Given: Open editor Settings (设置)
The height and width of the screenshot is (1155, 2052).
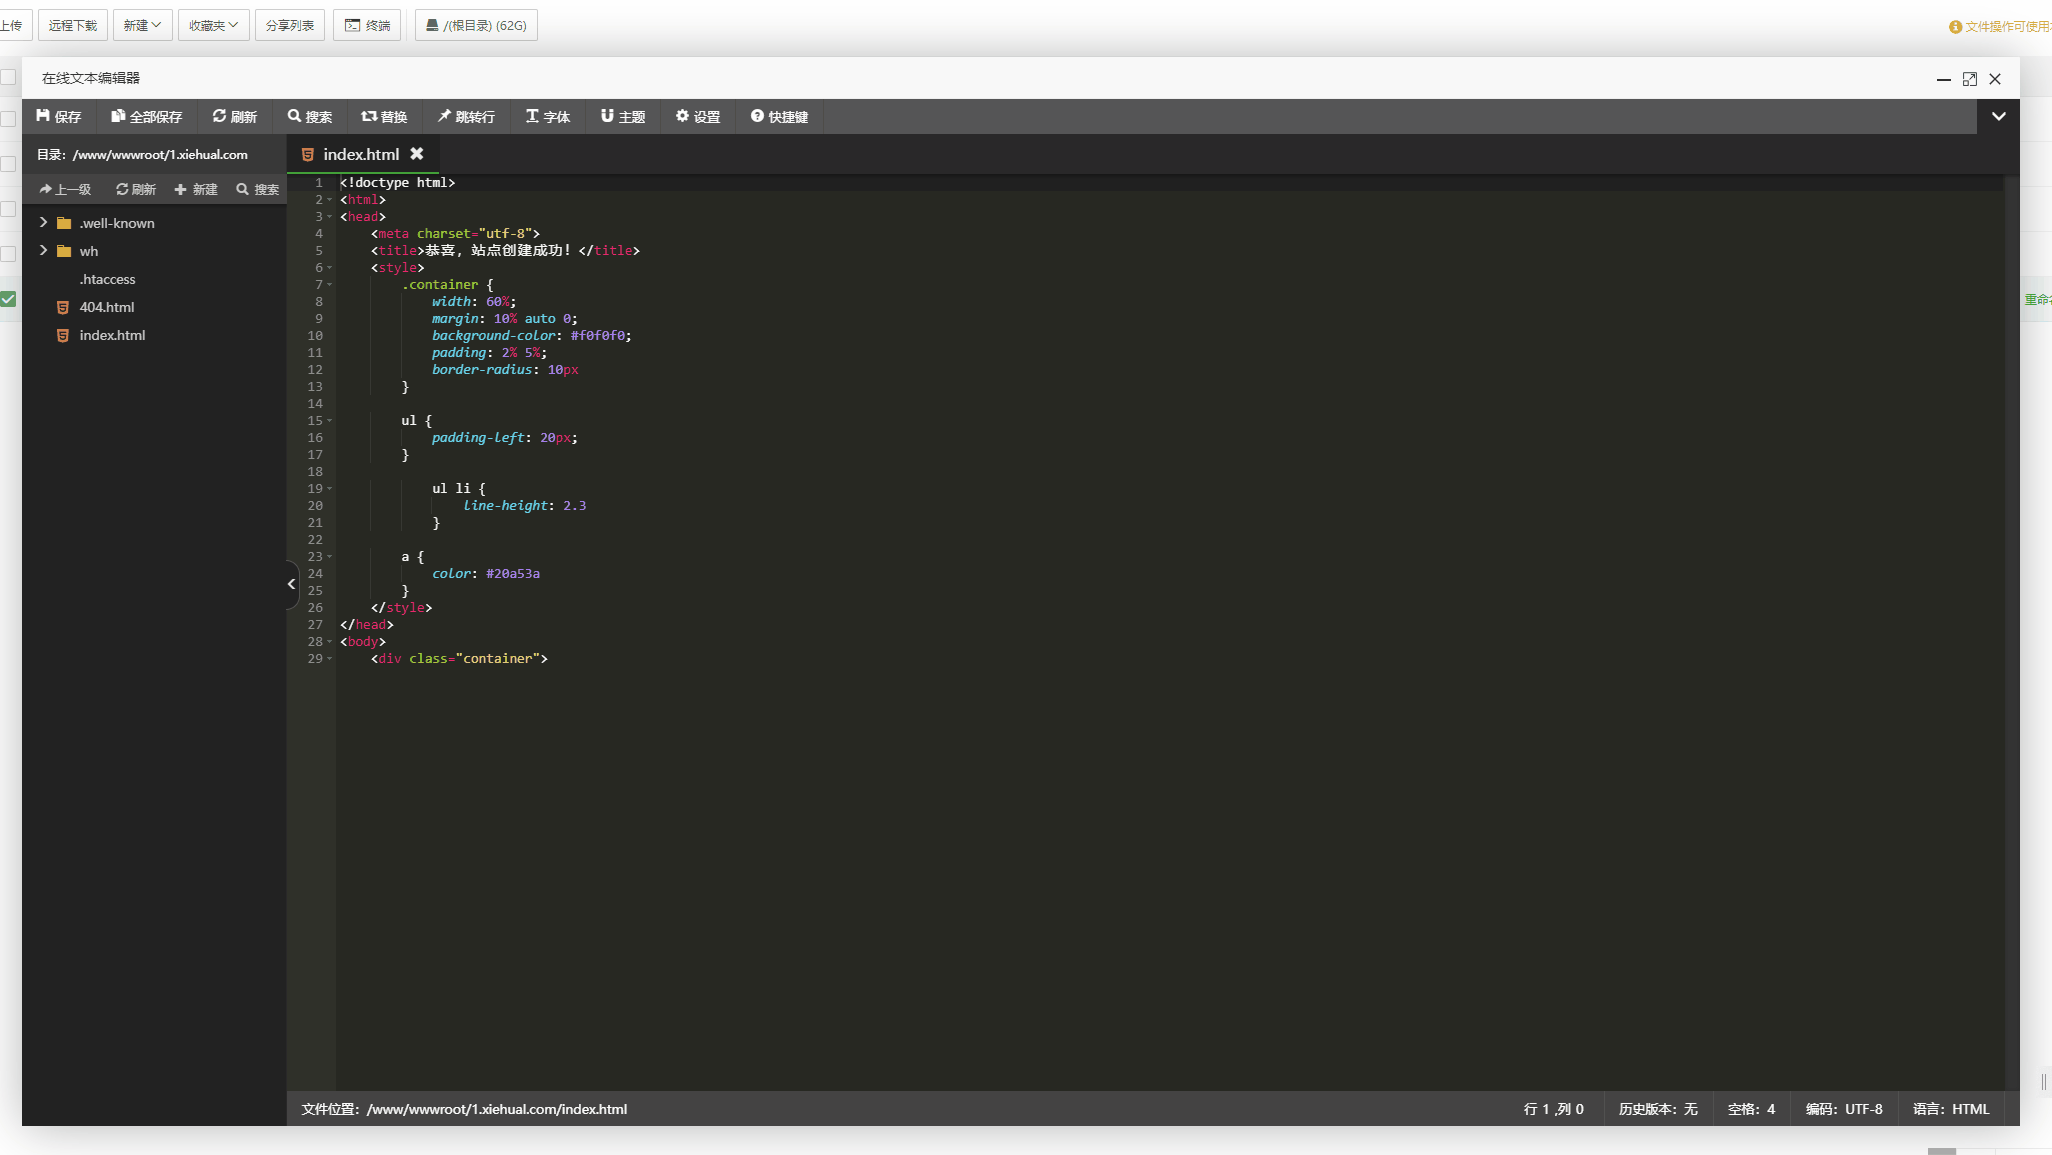Looking at the screenshot, I should click(x=698, y=117).
